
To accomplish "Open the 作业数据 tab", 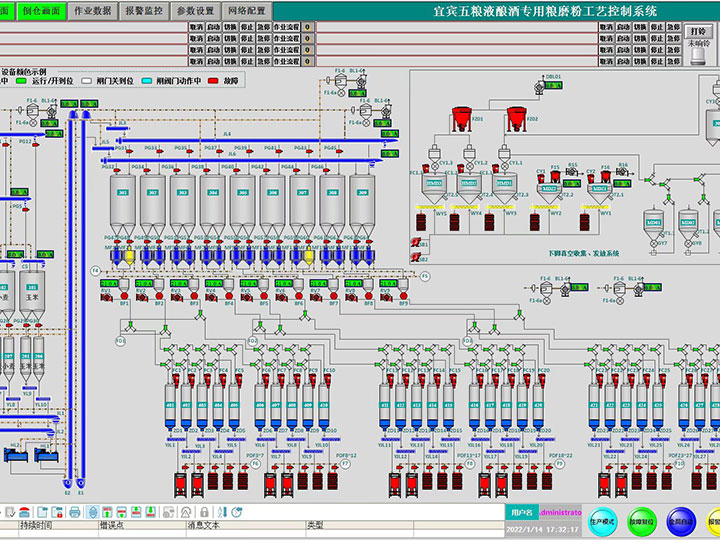I will tap(93, 11).
